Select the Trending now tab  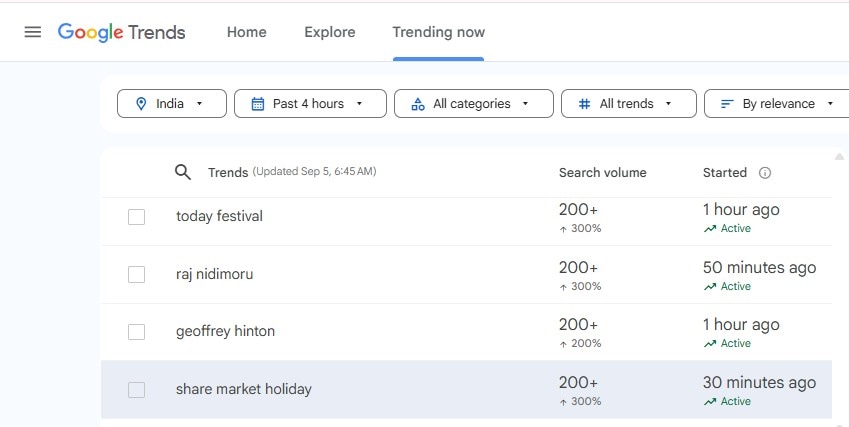(439, 32)
